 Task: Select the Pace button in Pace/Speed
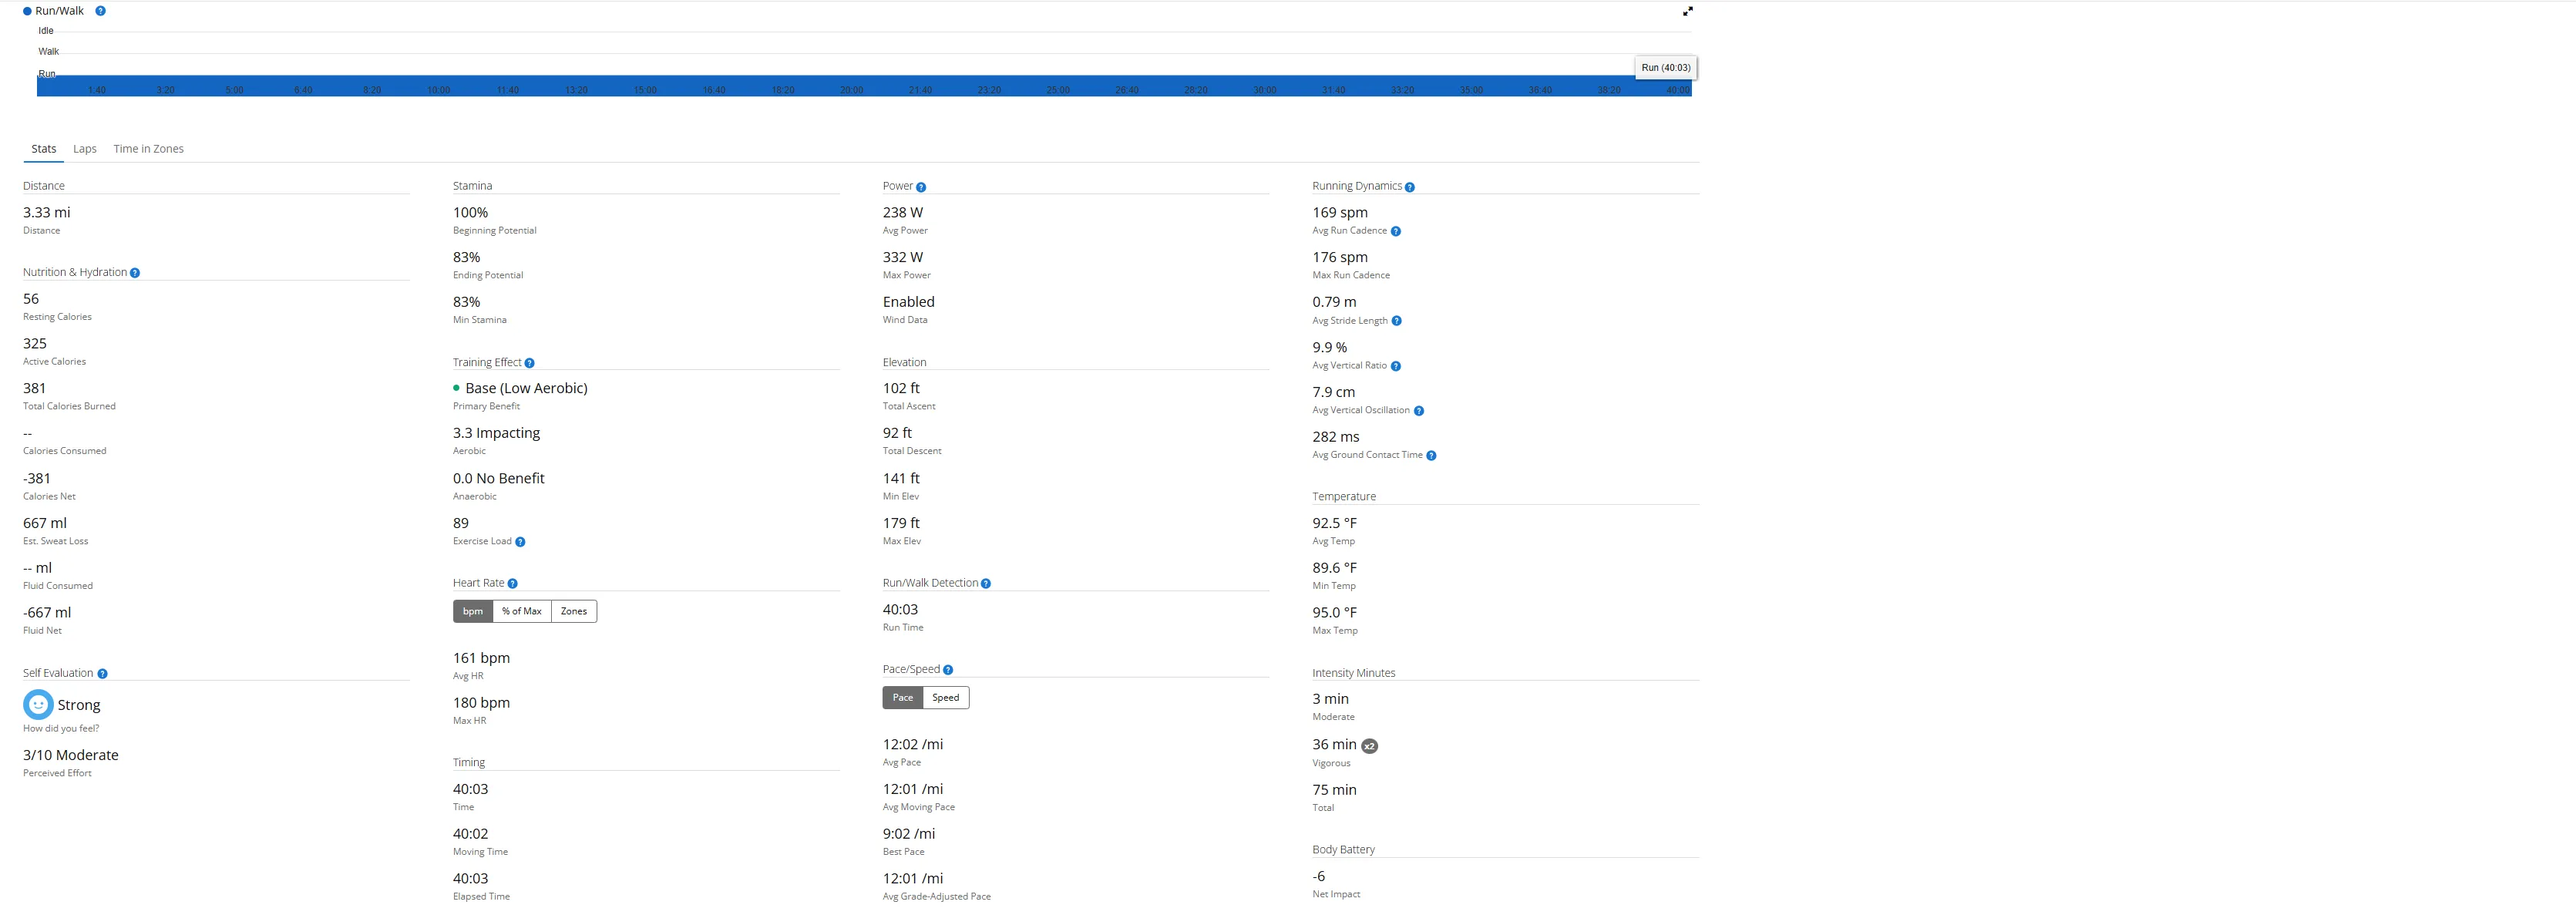[x=902, y=698]
